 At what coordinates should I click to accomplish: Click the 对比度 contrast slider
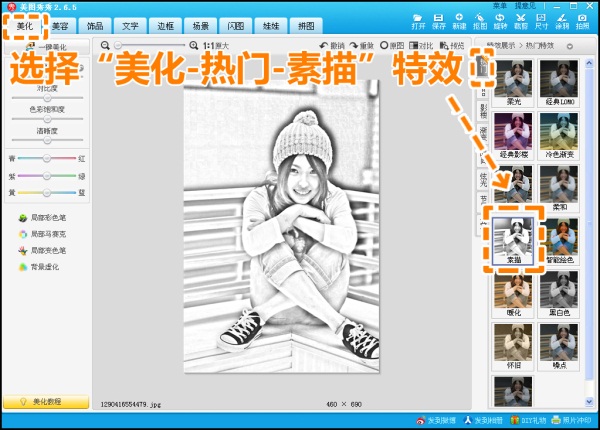[45, 97]
